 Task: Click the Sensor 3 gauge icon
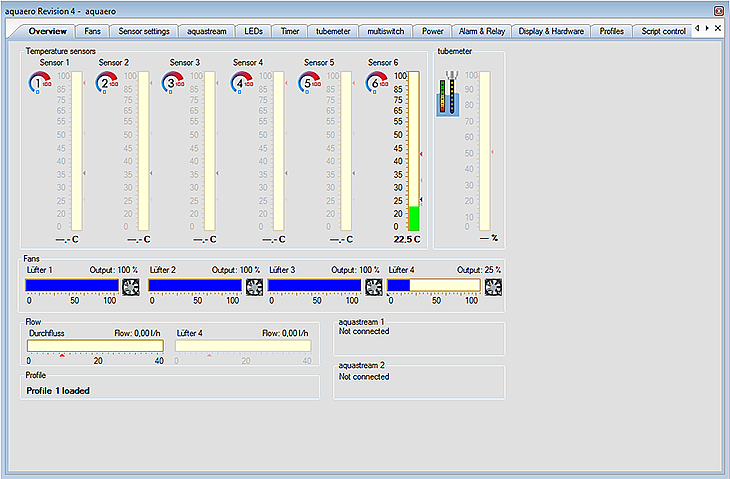point(172,83)
